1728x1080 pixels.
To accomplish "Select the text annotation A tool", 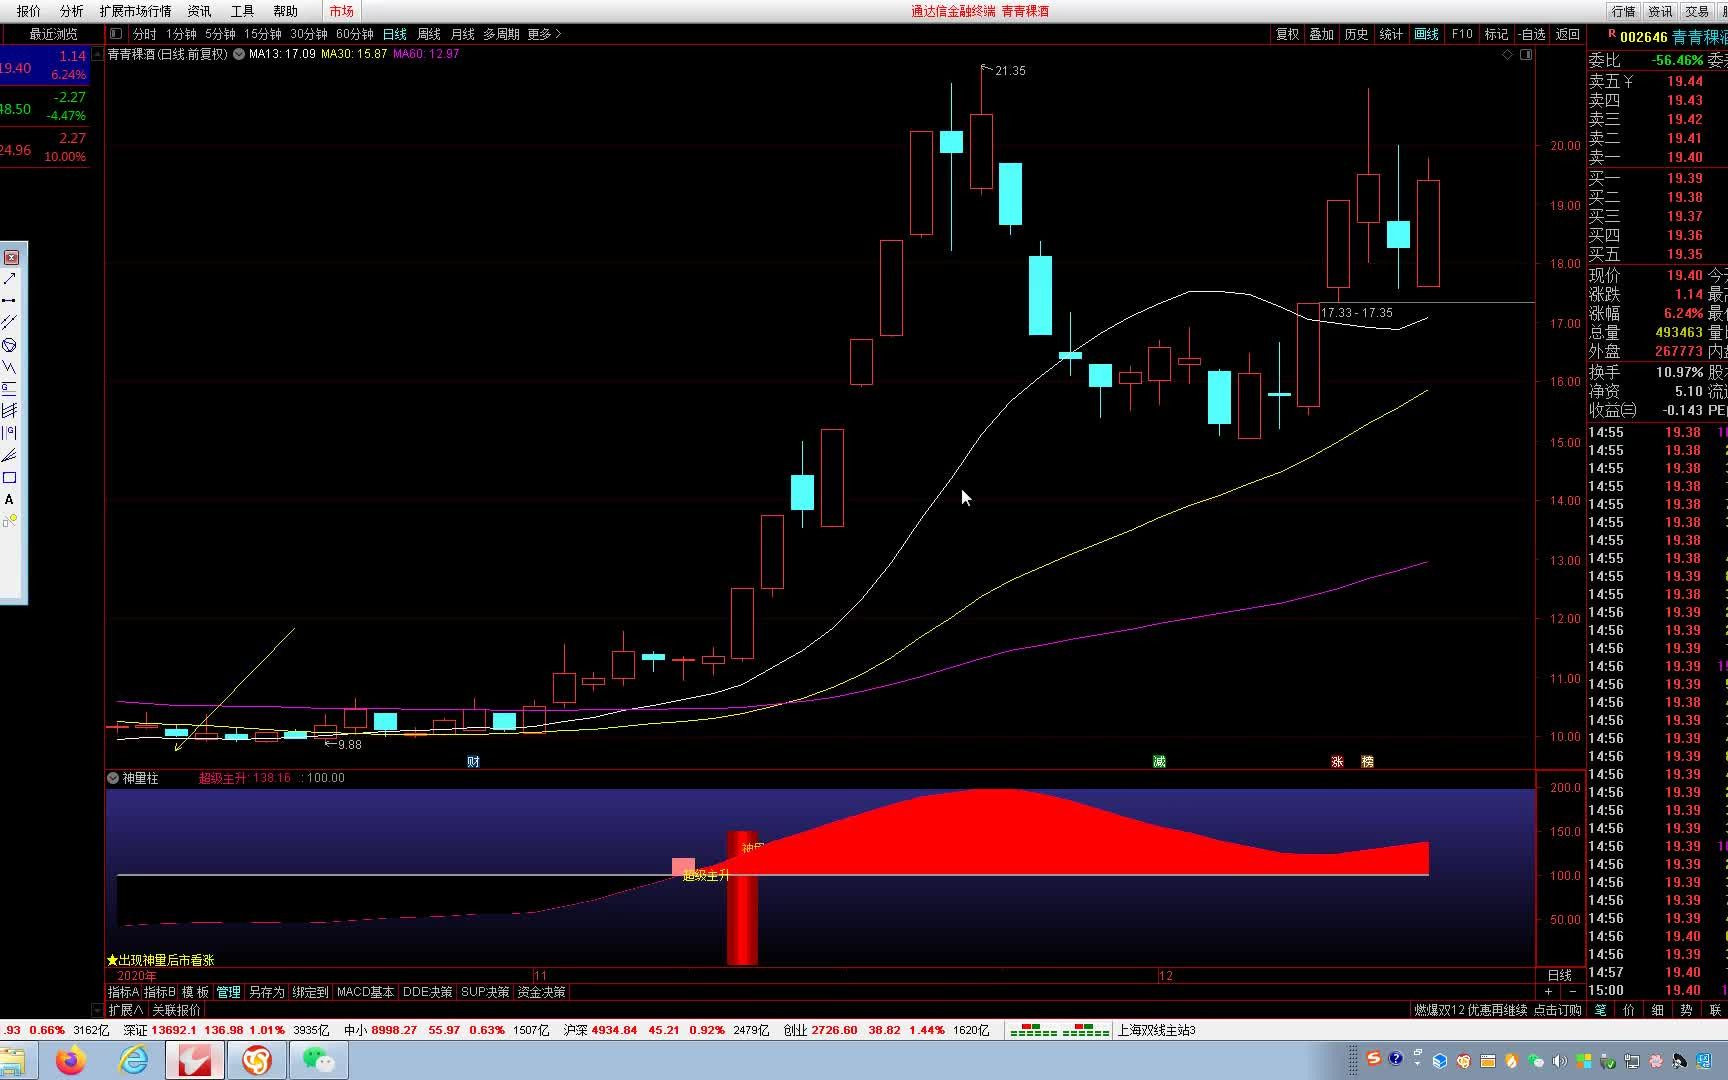I will (9, 500).
